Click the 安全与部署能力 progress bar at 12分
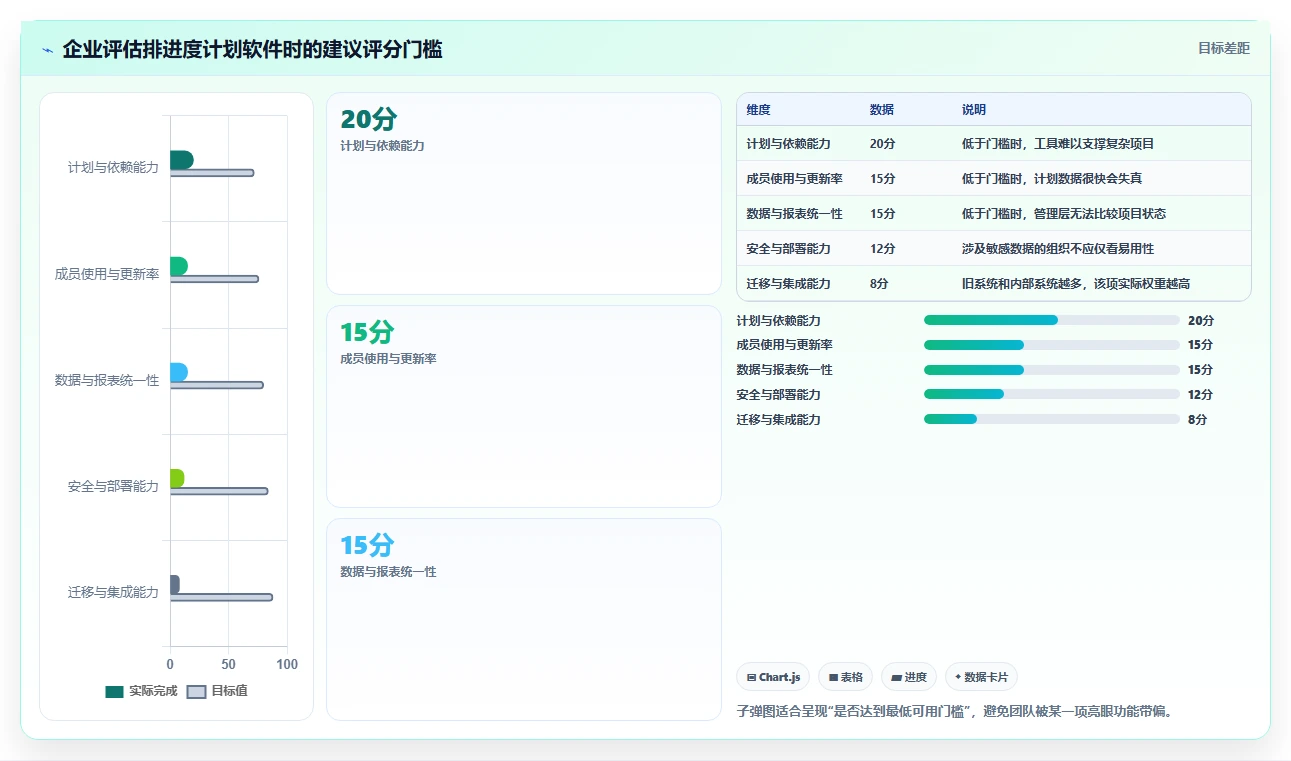Image resolution: width=1291 pixels, height=761 pixels. (1052, 394)
